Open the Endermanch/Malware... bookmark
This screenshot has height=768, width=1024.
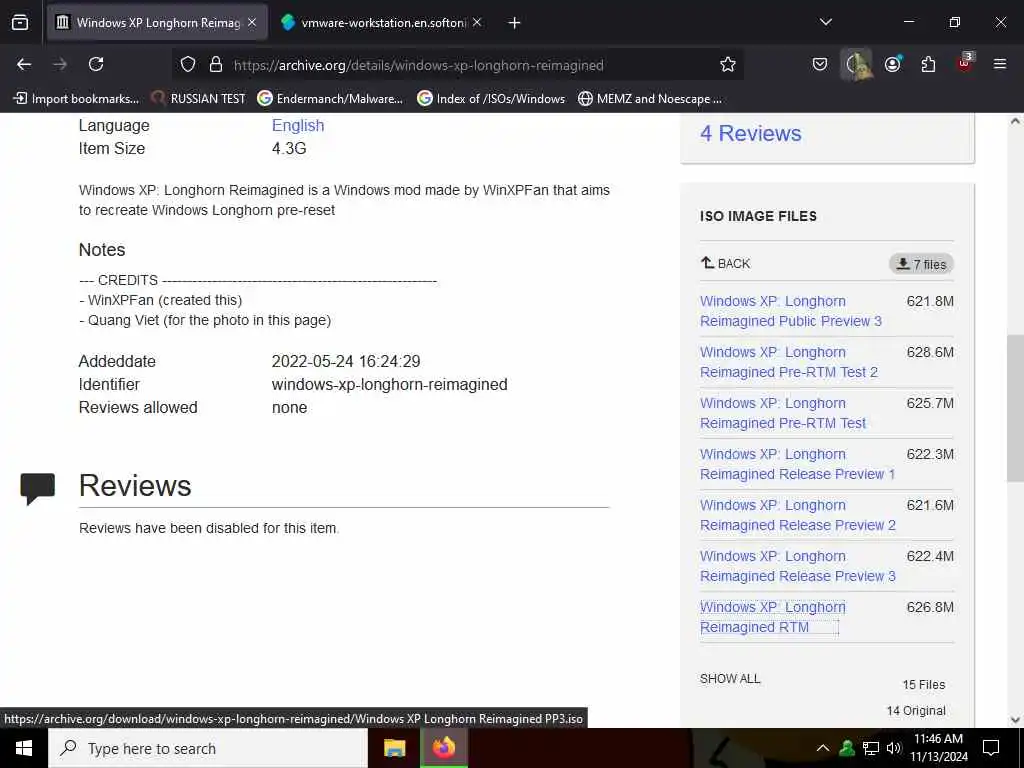pyautogui.click(x=330, y=99)
